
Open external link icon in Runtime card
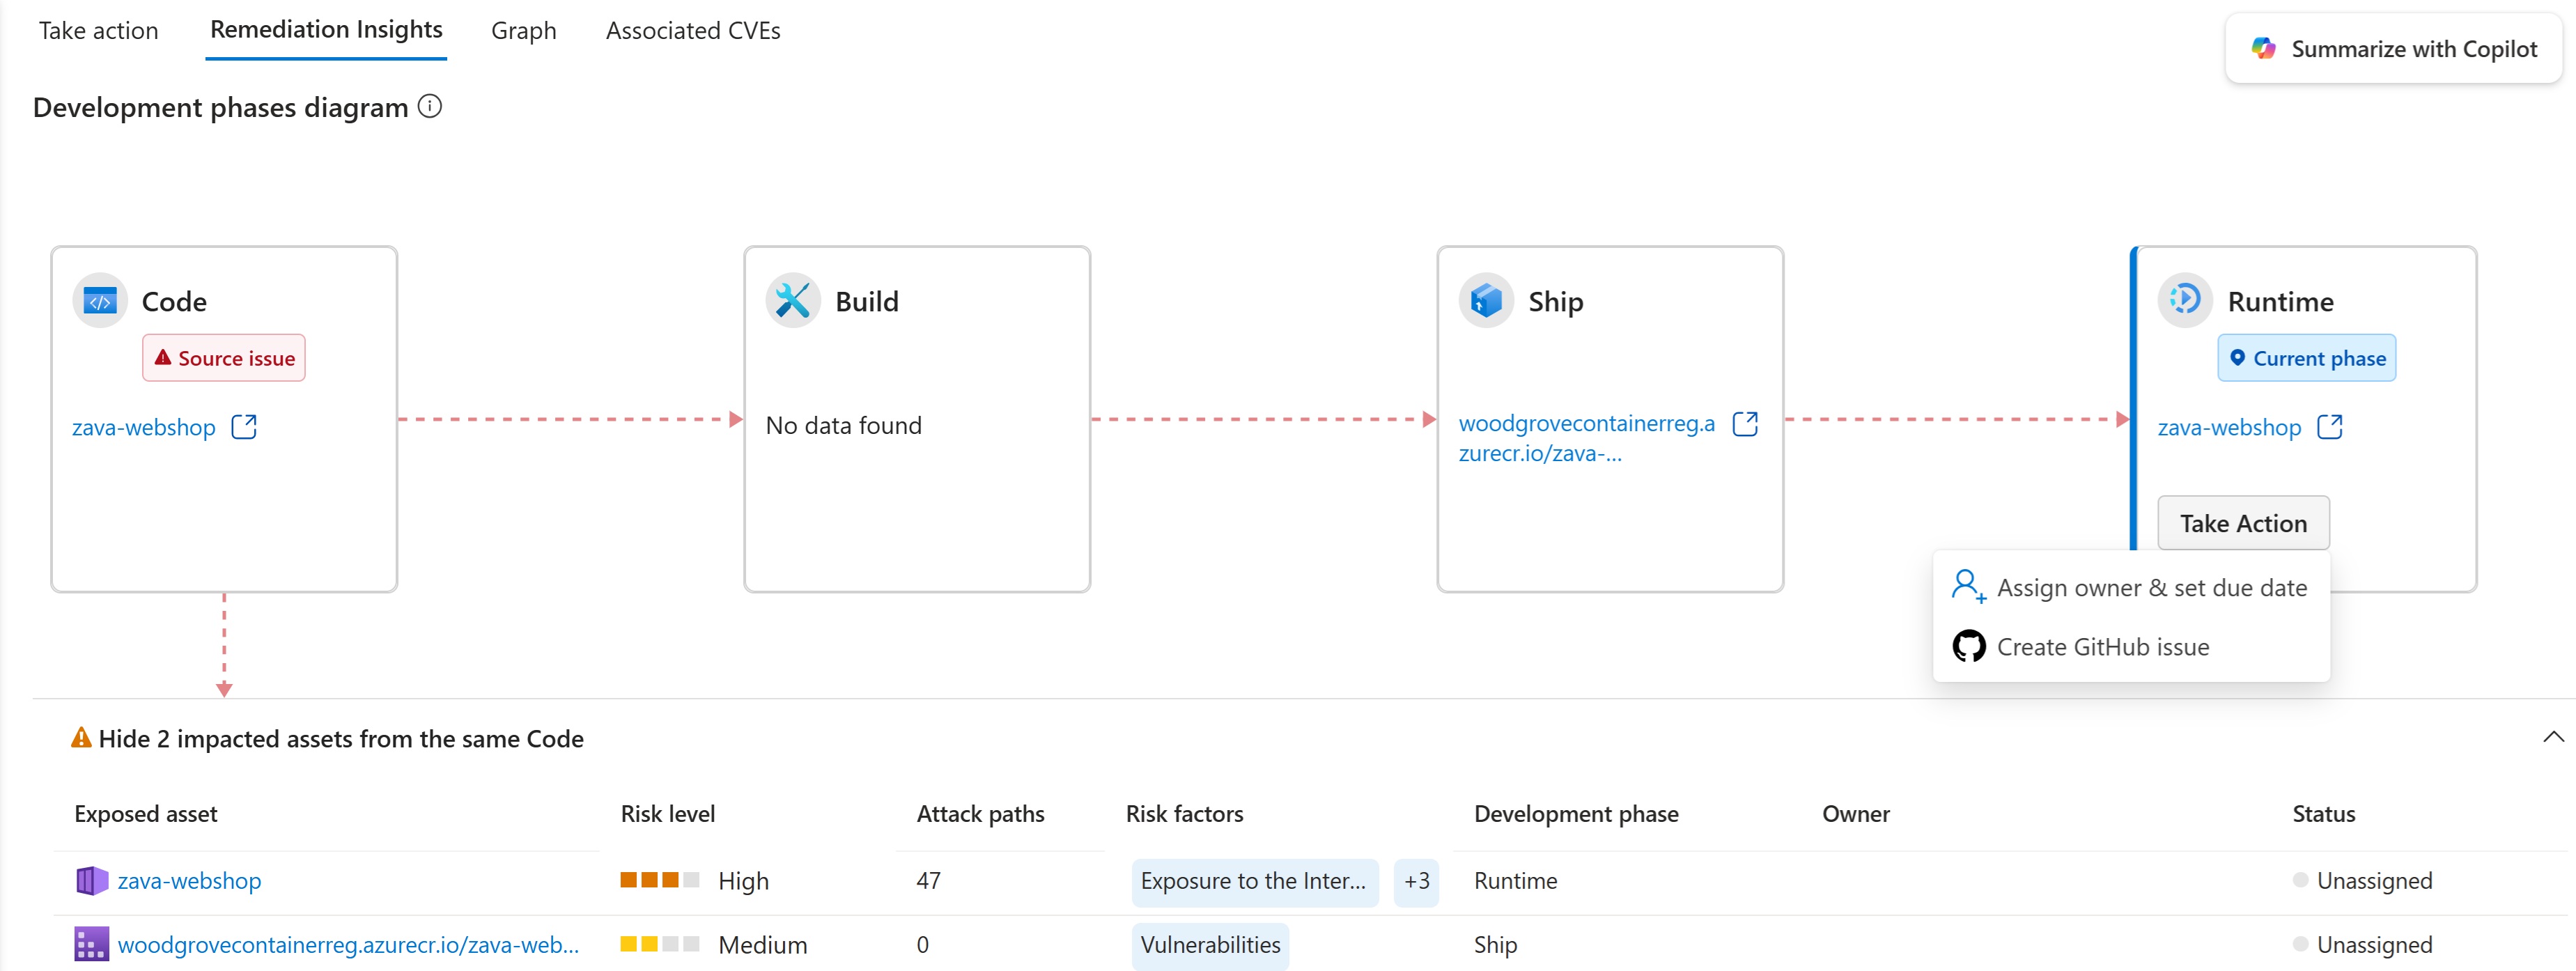pyautogui.click(x=2330, y=427)
